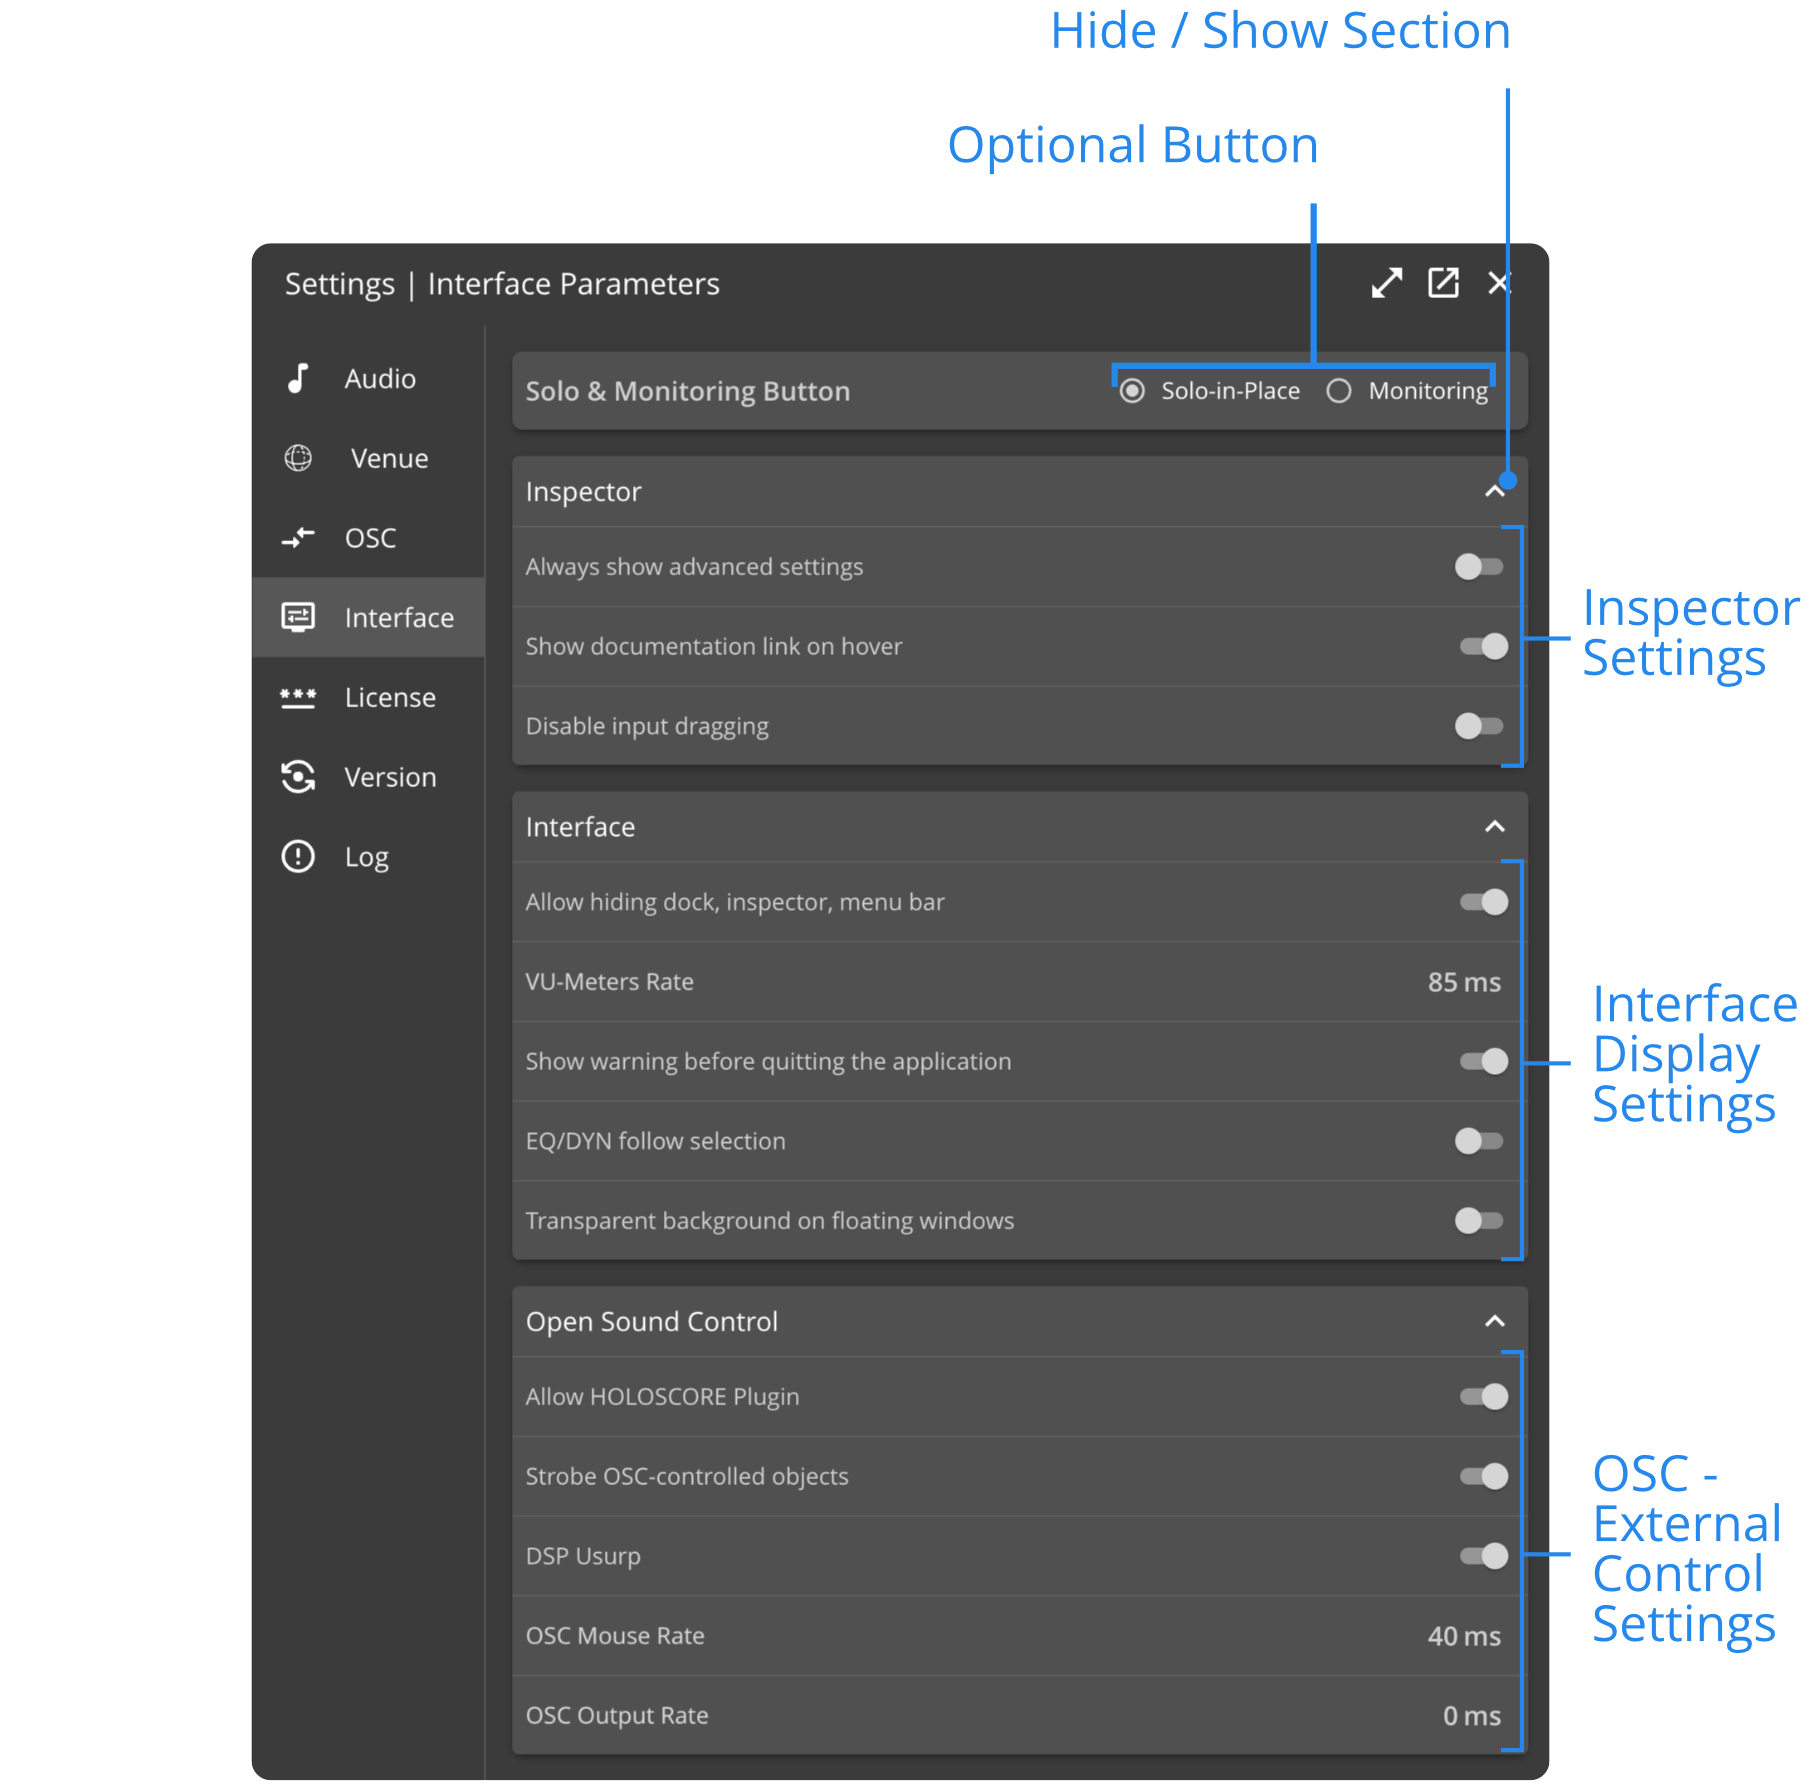Expand settings window with diagonal arrows icon

(1386, 283)
